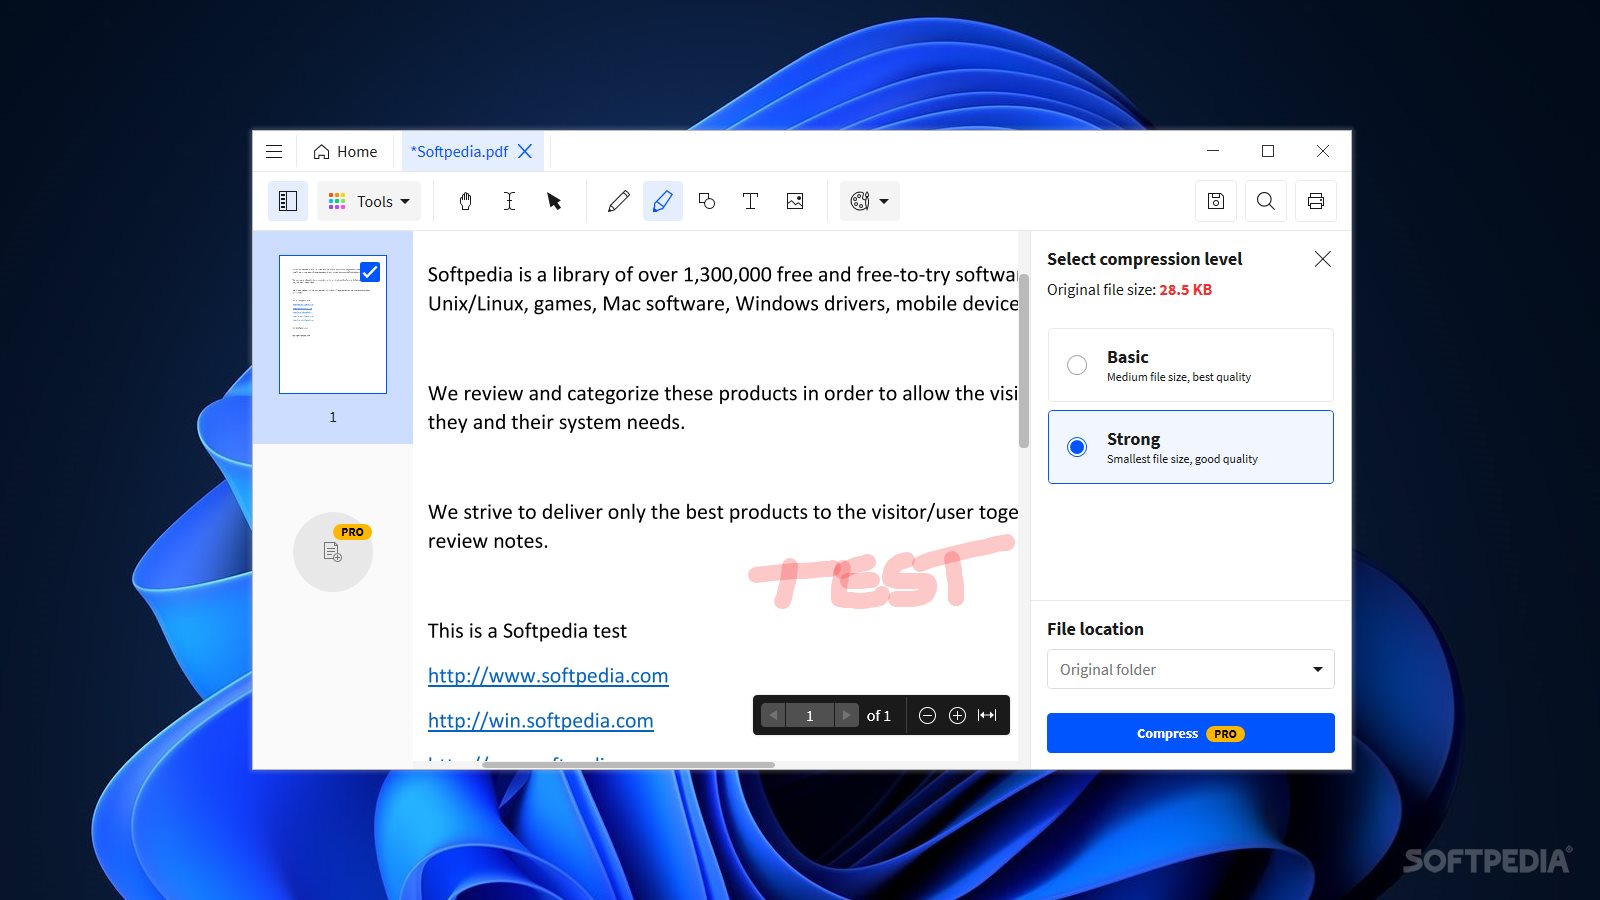1600x900 pixels.
Task: Go to next page arrow
Action: point(846,715)
